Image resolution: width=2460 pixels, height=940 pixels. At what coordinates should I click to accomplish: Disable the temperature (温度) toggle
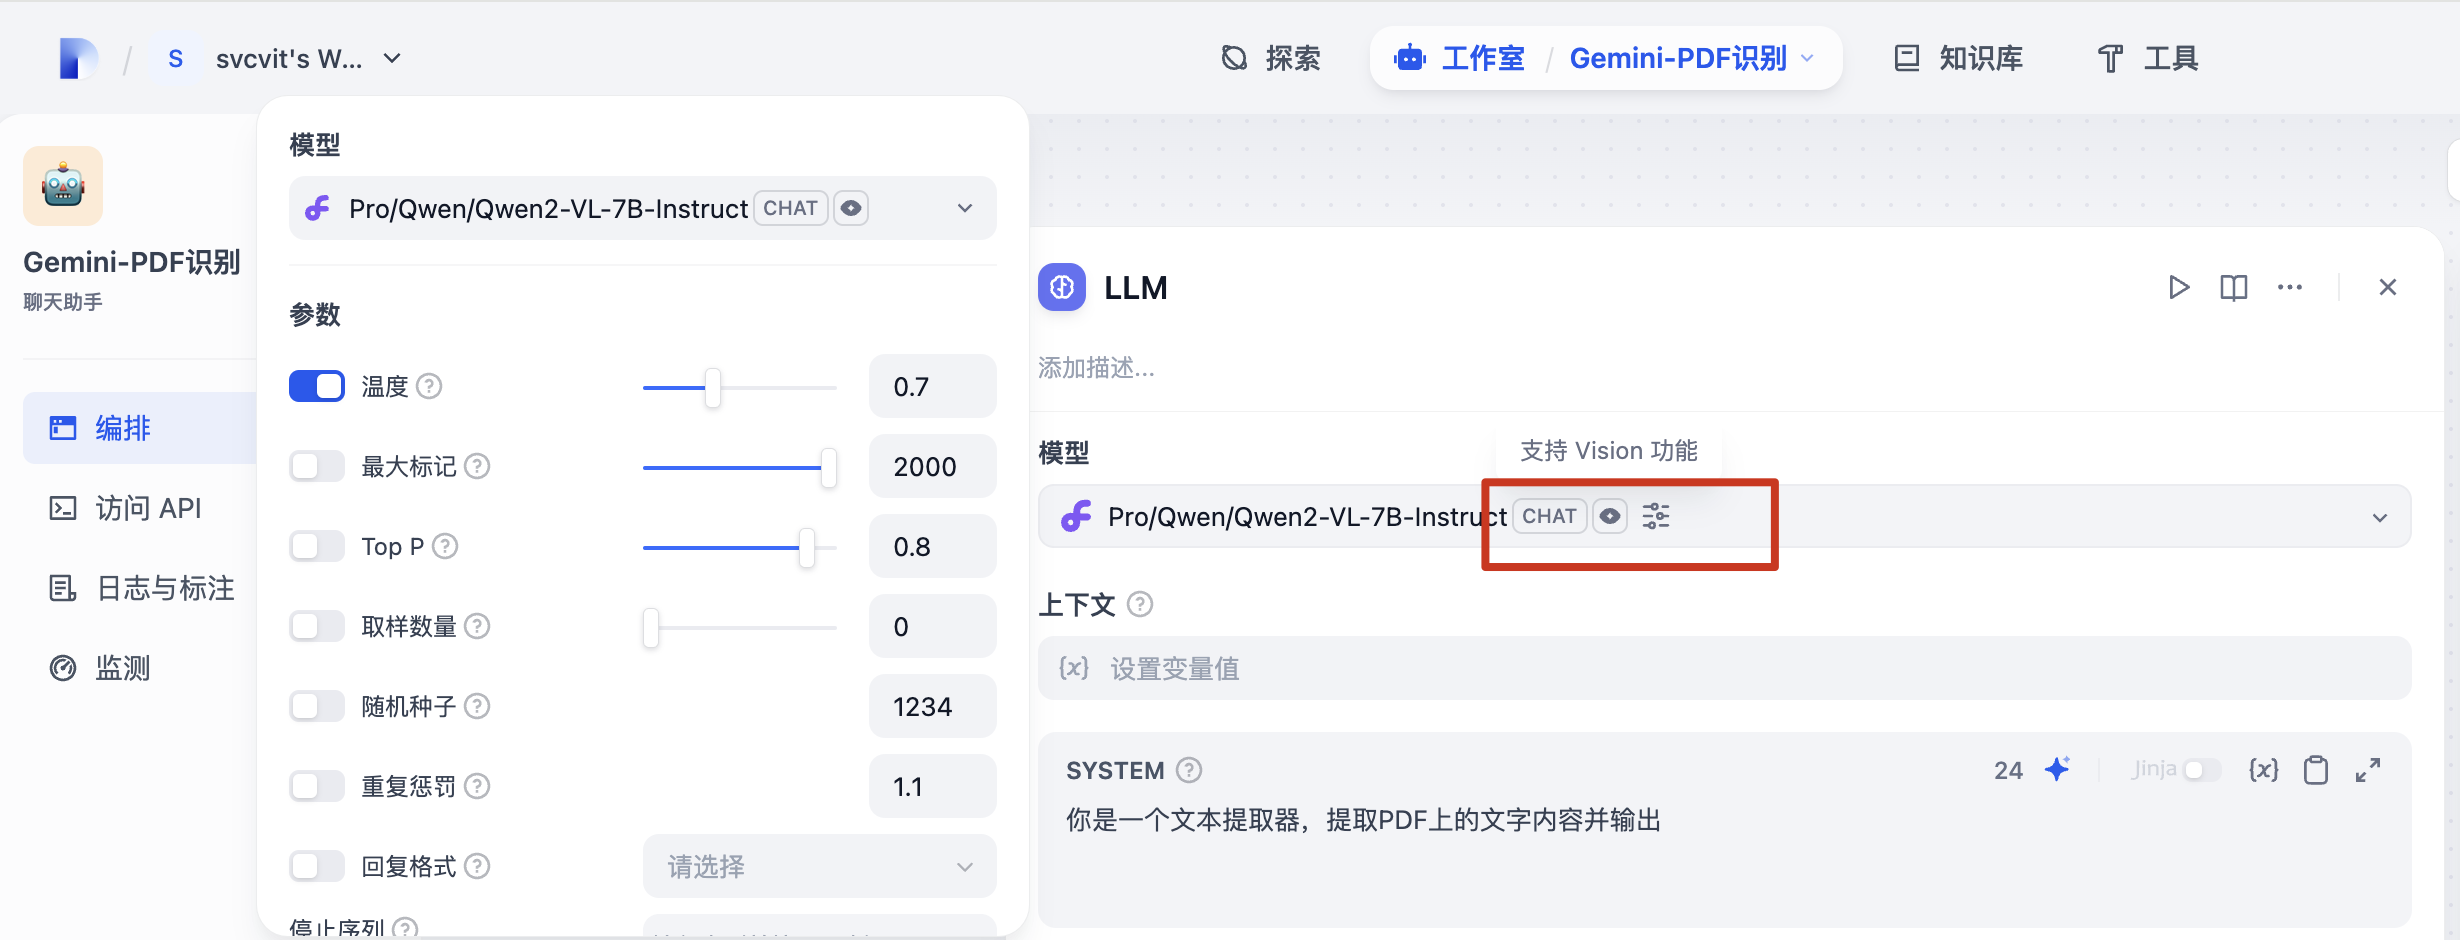click(x=316, y=386)
